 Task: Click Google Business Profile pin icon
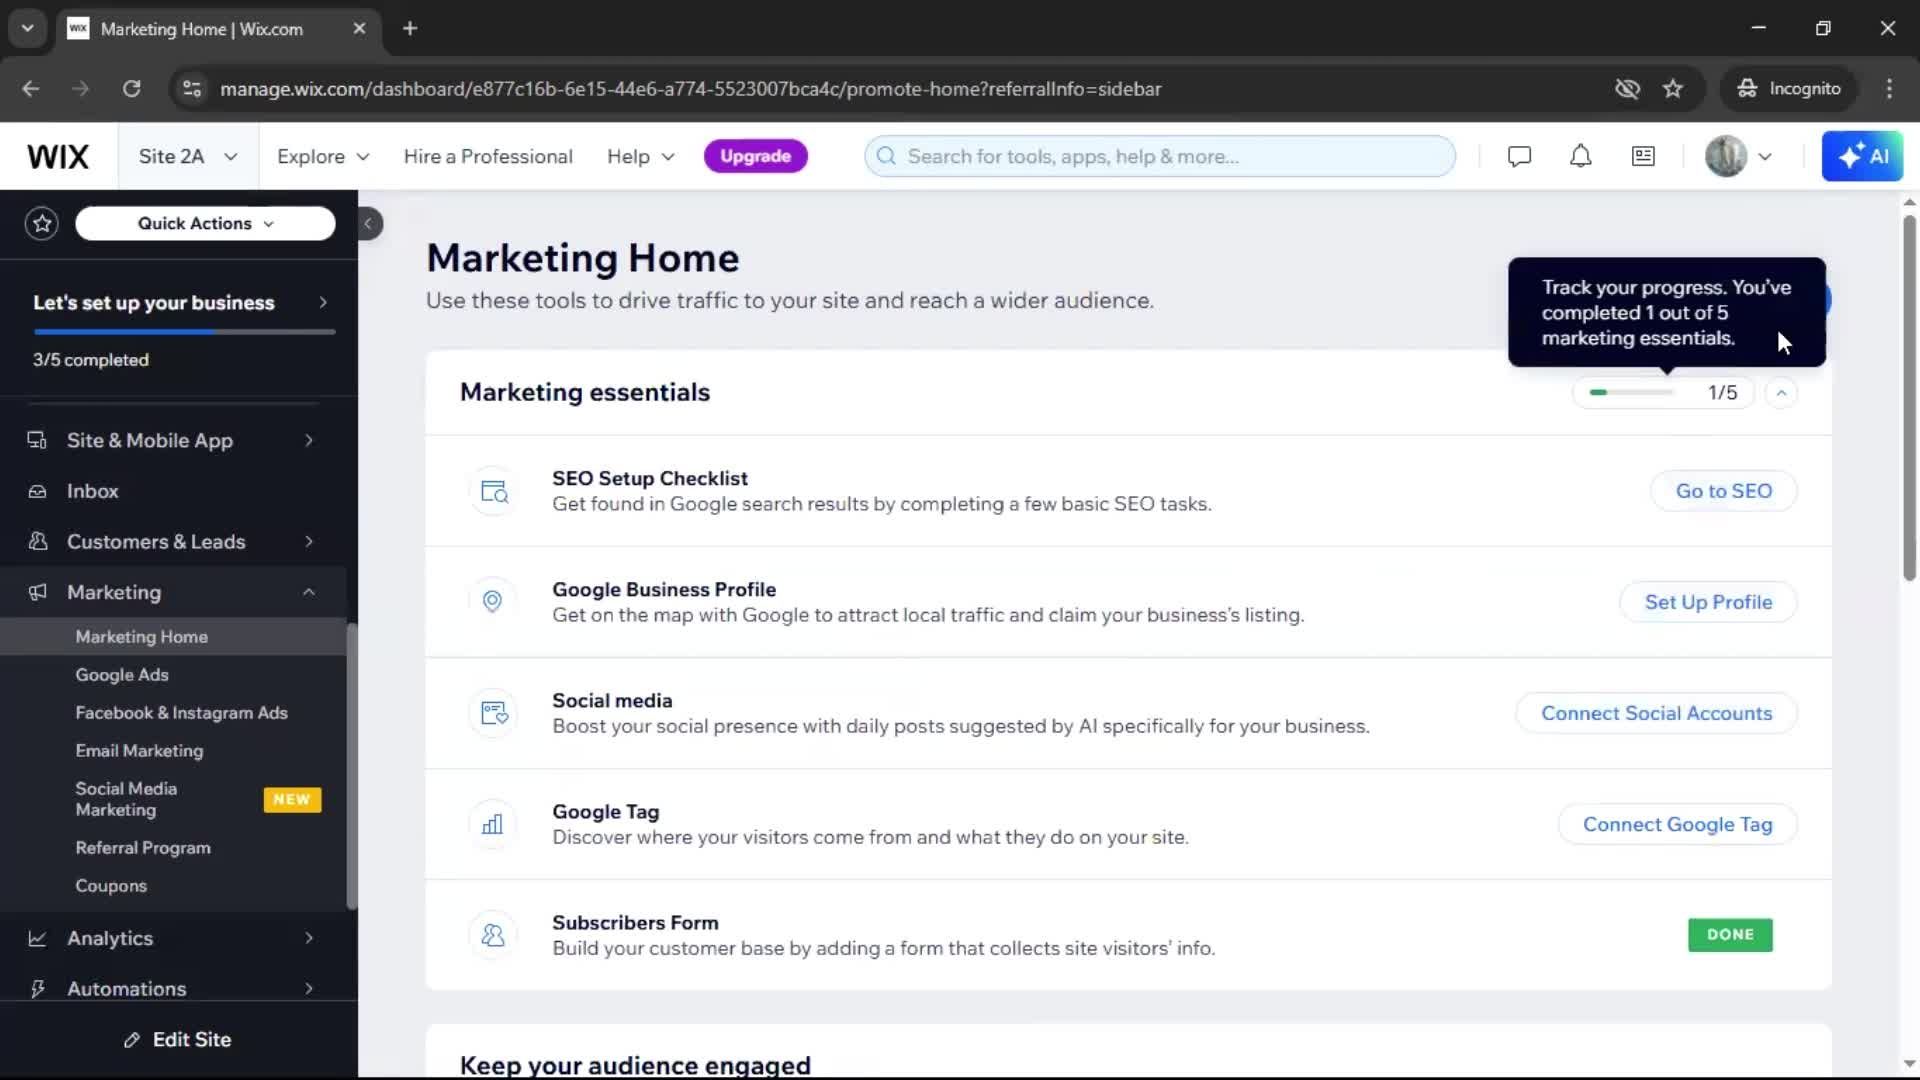pos(493,602)
